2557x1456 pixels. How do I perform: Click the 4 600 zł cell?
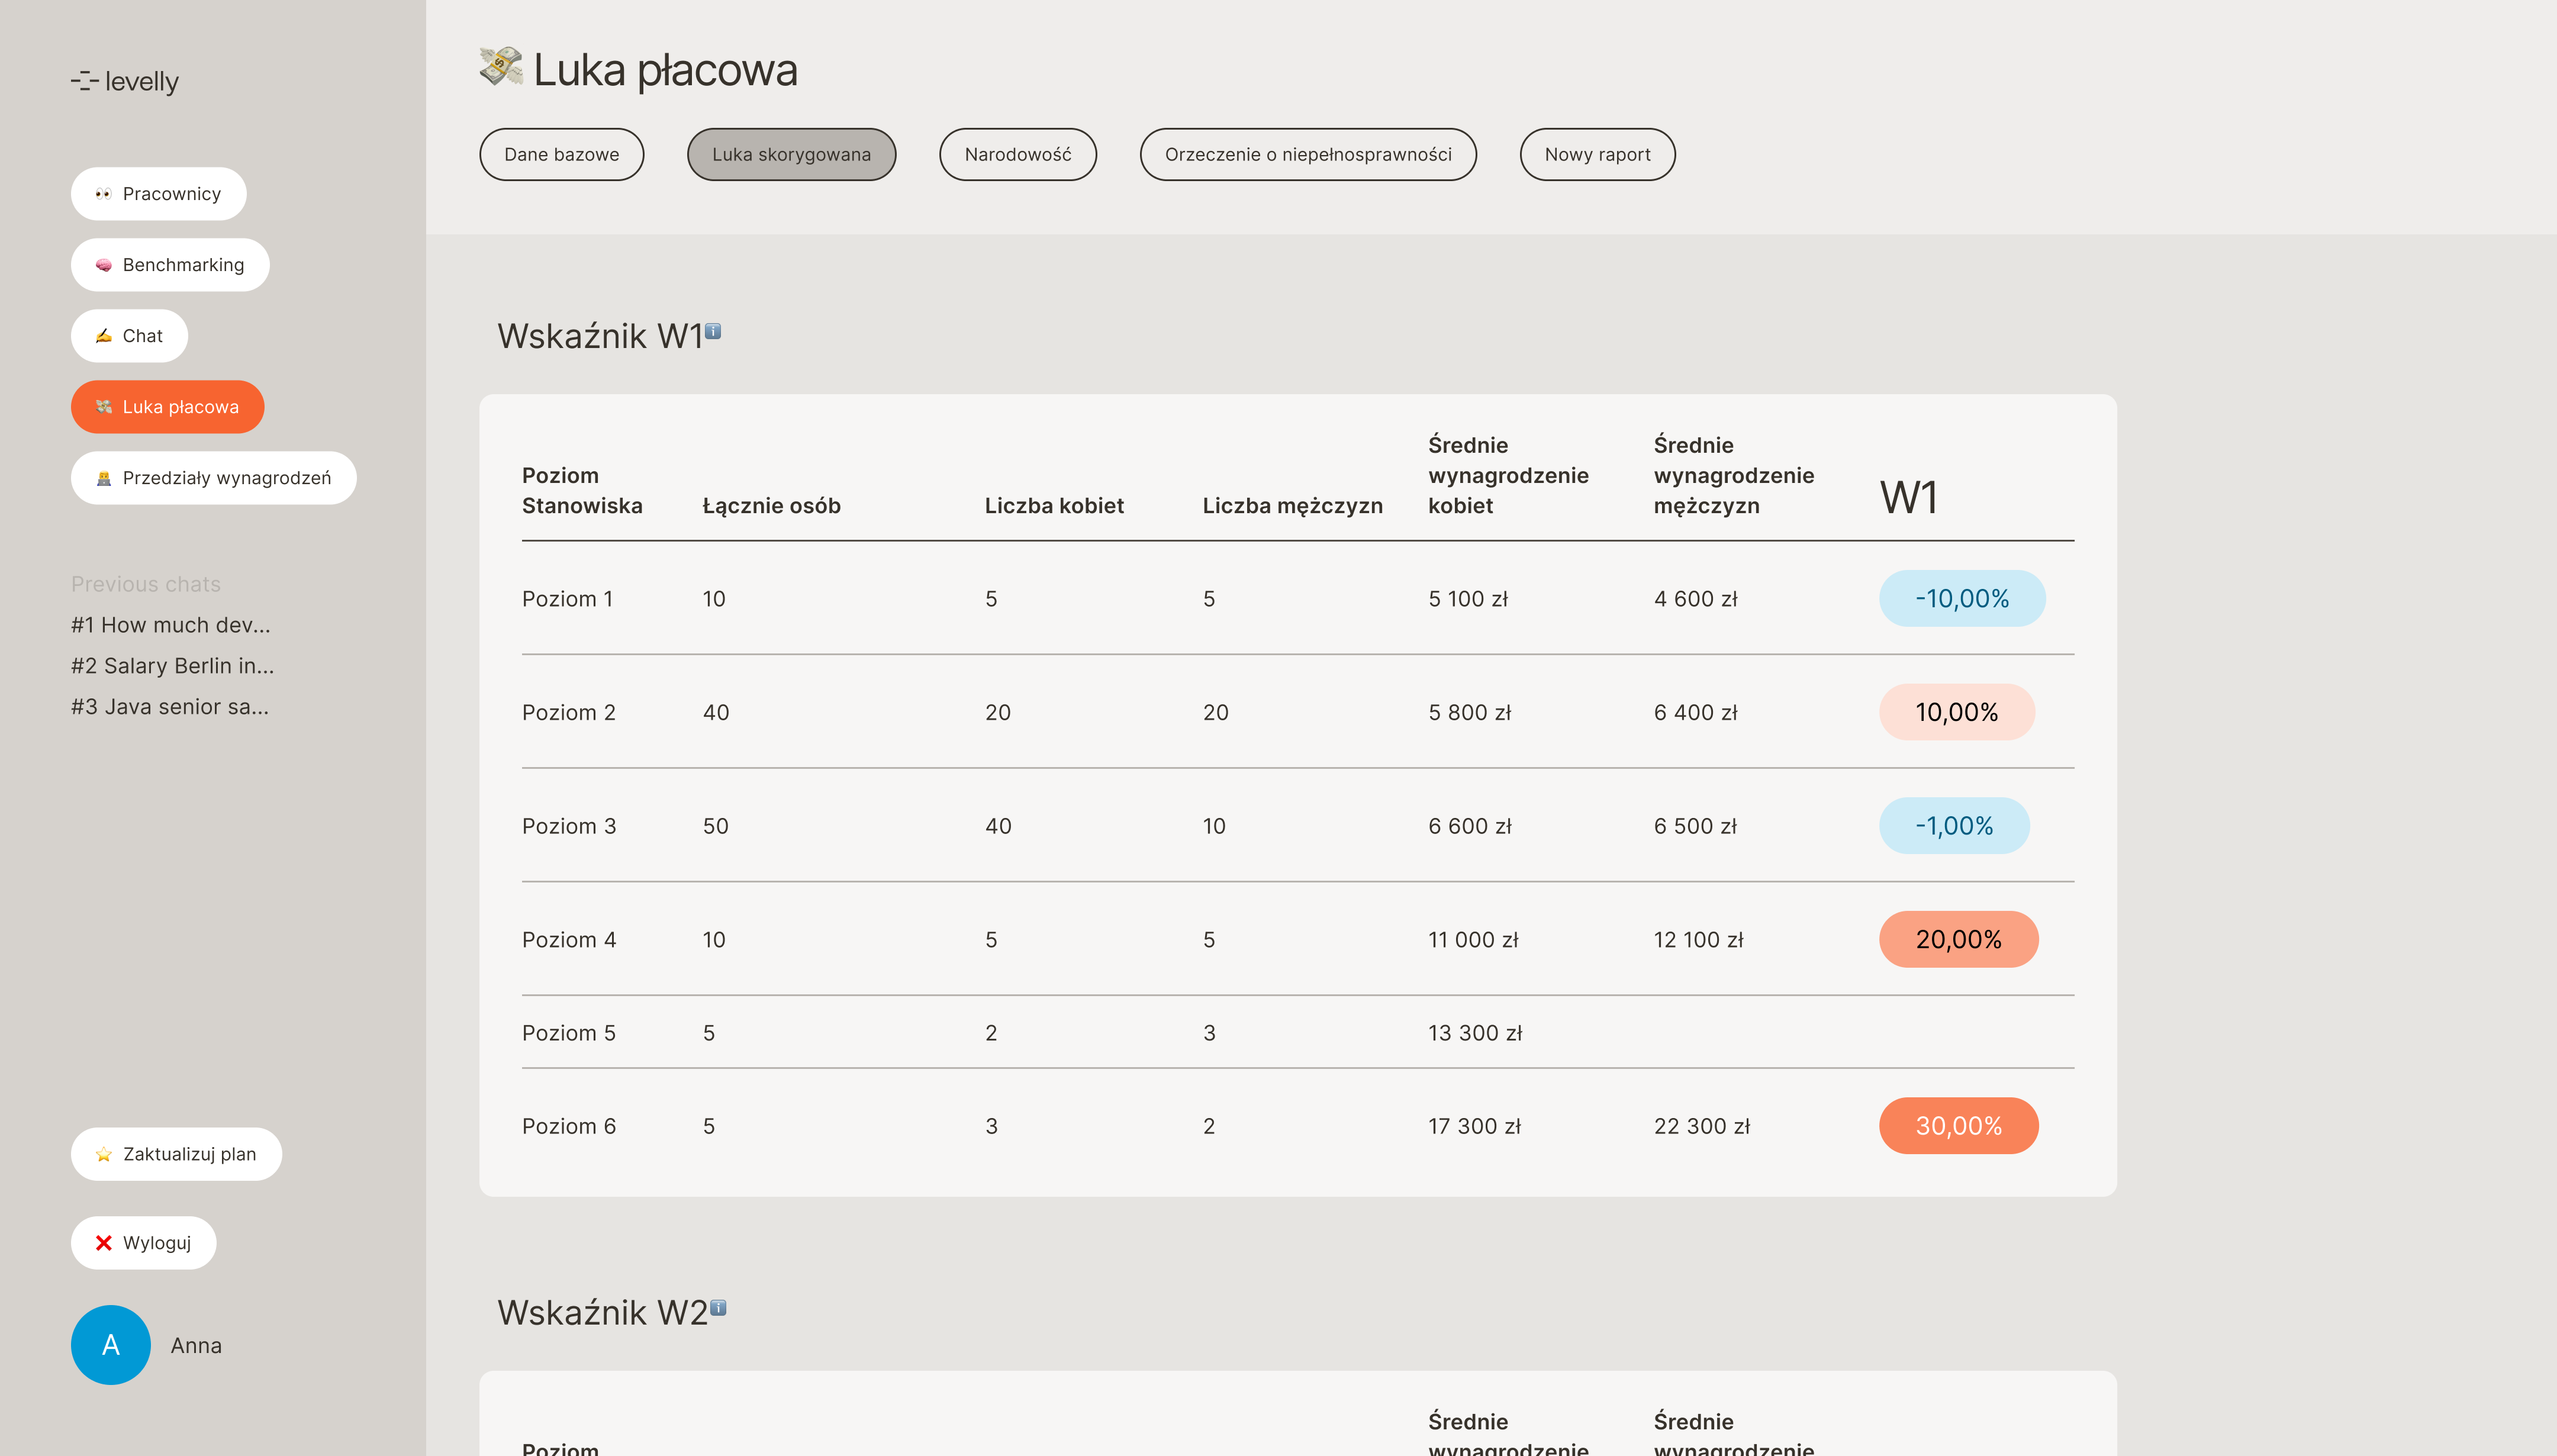tap(1695, 599)
